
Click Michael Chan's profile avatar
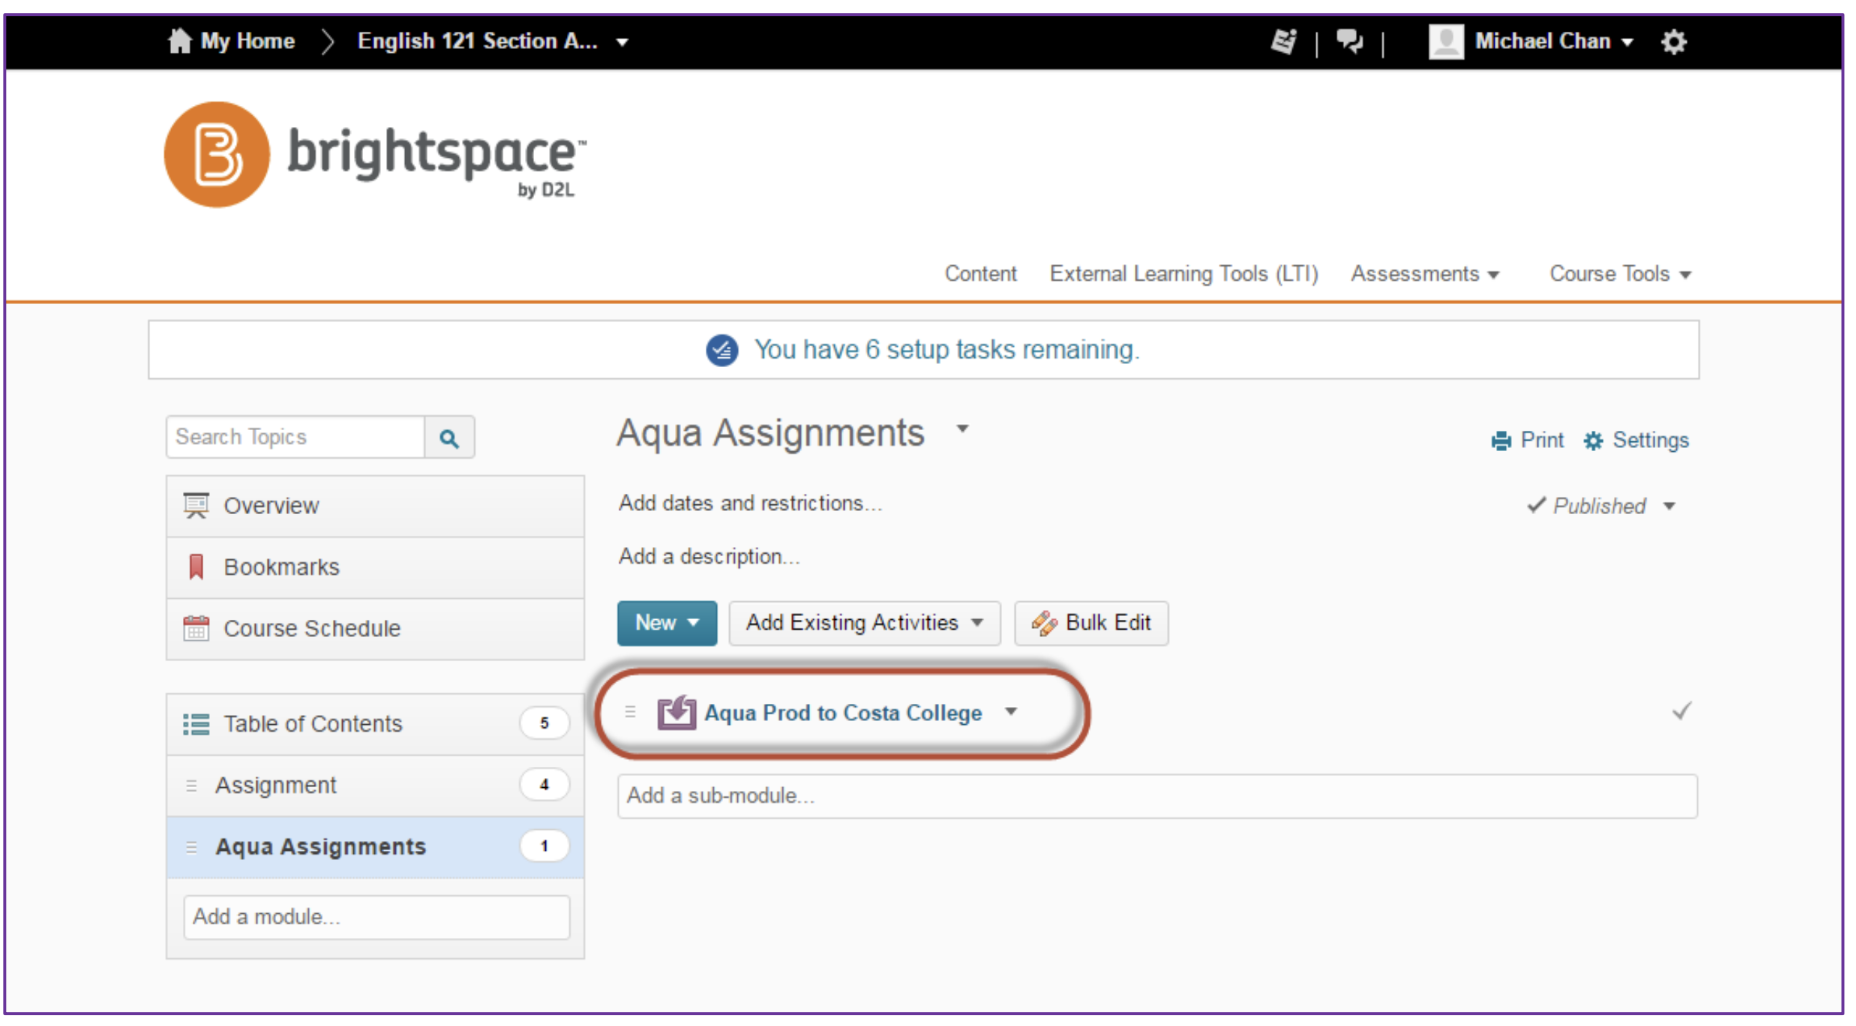[x=1446, y=41]
